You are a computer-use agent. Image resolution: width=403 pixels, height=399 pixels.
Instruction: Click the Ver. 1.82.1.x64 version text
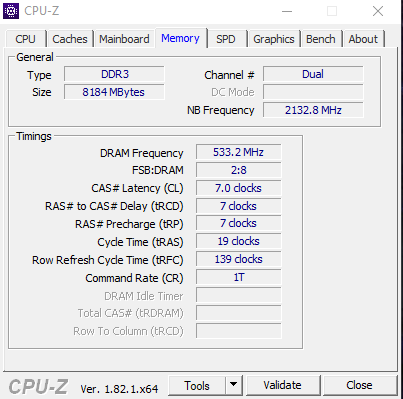(119, 389)
